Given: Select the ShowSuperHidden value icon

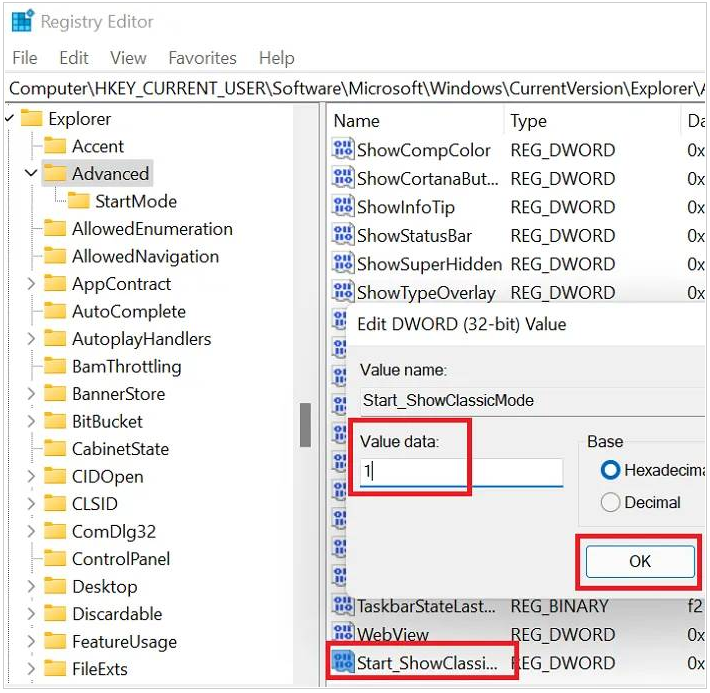Looking at the screenshot, I should pyautogui.click(x=343, y=264).
